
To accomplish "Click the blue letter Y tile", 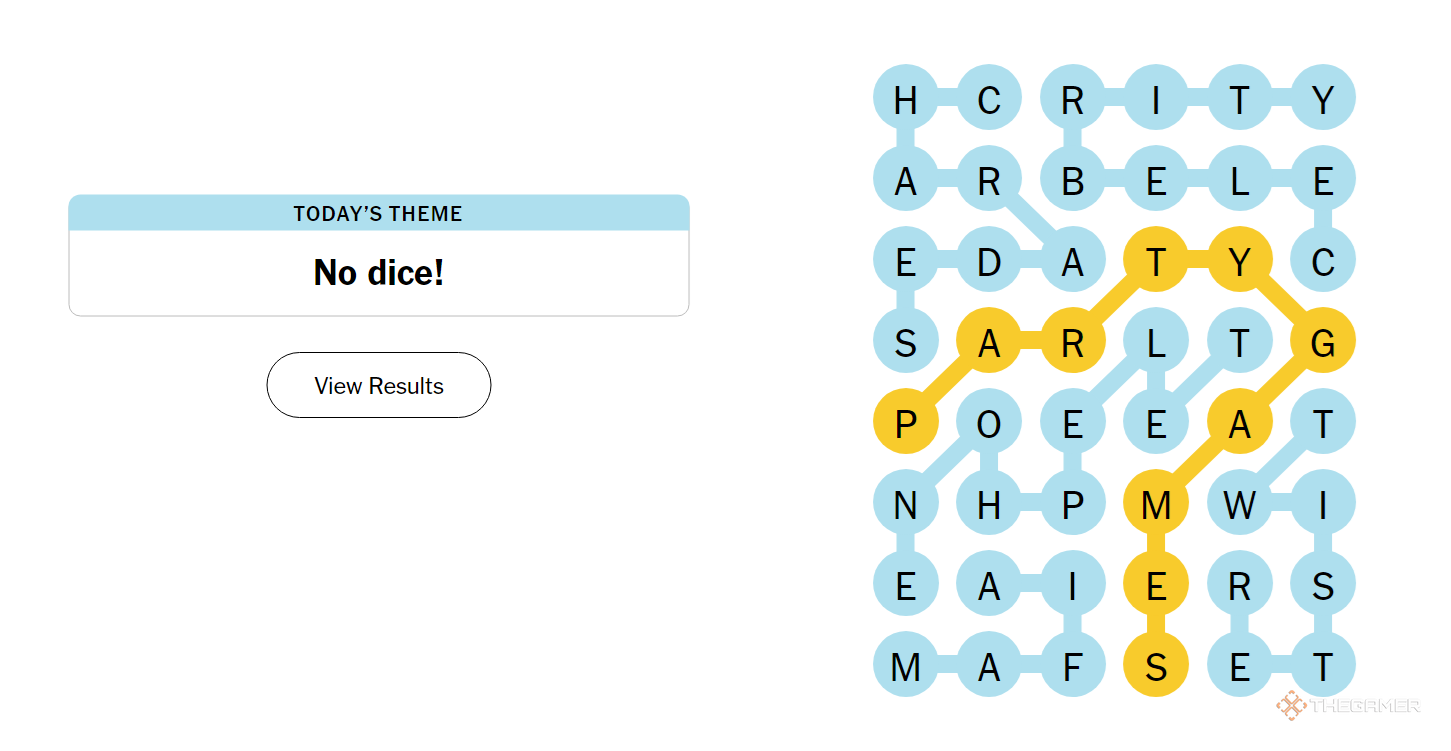I will click(1323, 99).
